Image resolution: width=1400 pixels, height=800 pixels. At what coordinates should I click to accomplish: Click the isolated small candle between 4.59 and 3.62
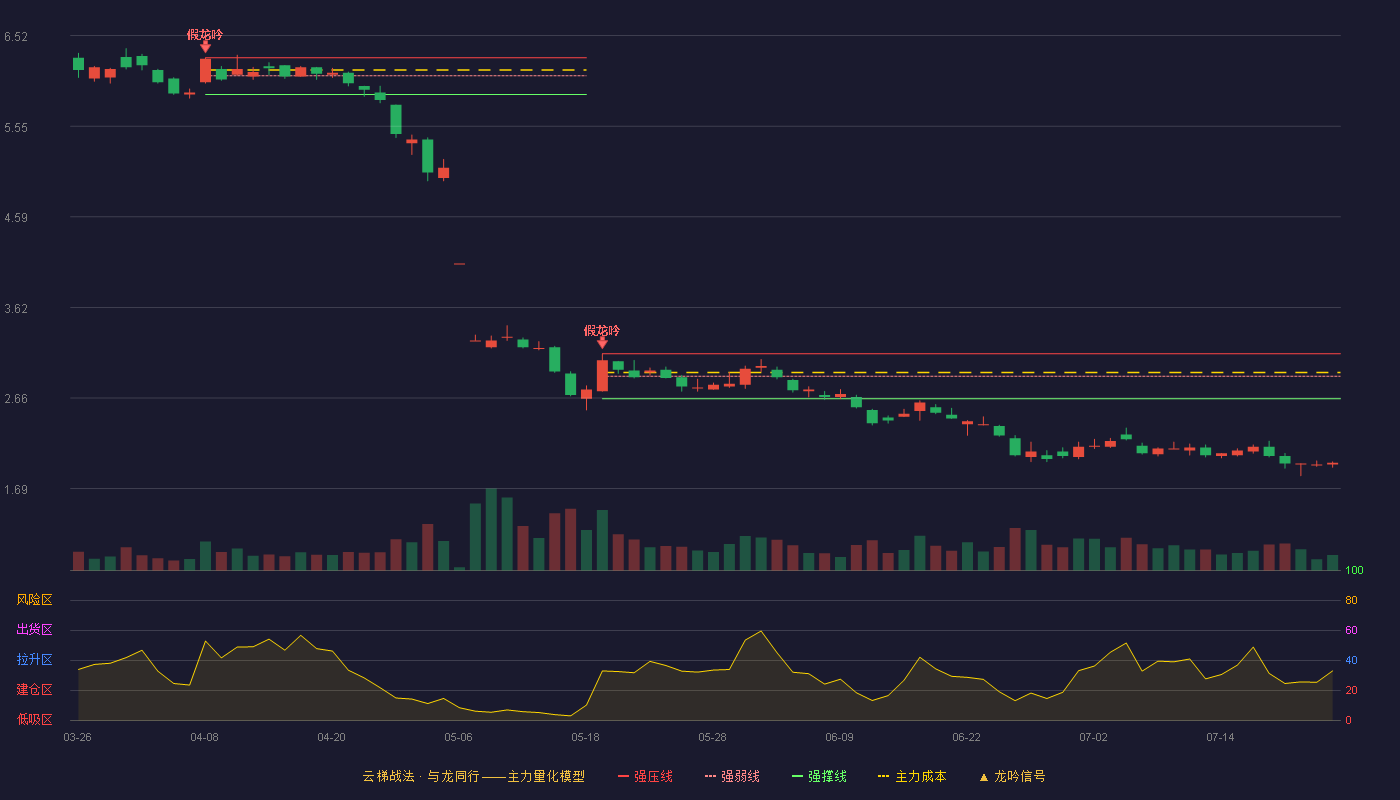(459, 264)
